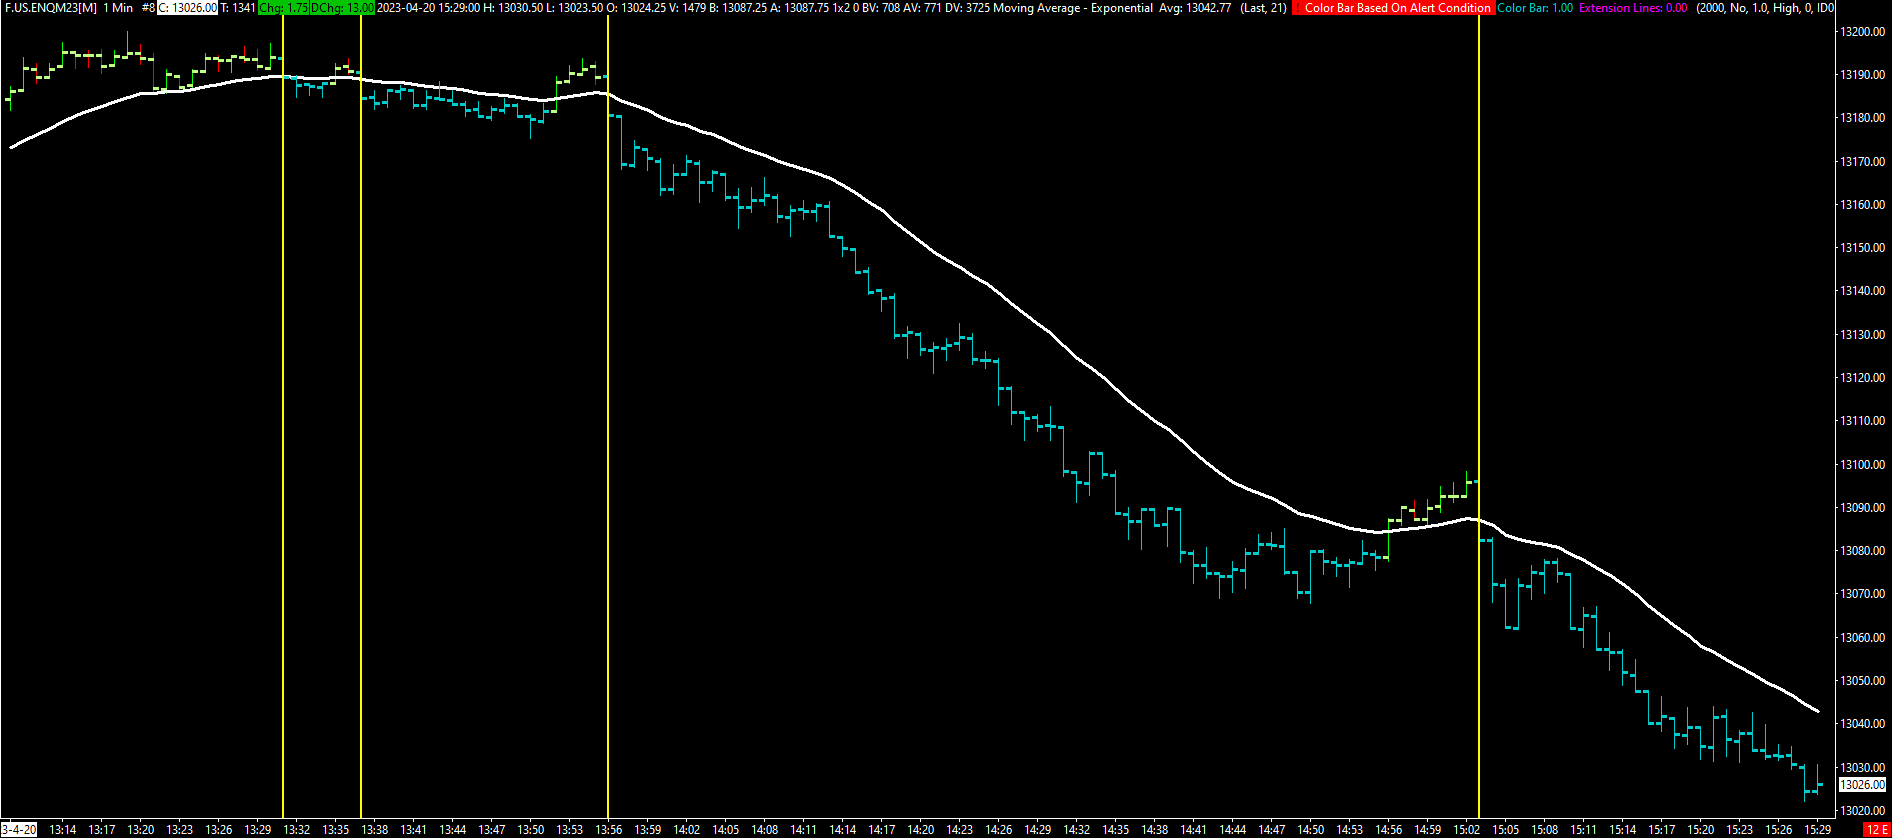Click the "Avg: 13042.77" study value
This screenshot has height=838, width=1892.
tap(1195, 8)
